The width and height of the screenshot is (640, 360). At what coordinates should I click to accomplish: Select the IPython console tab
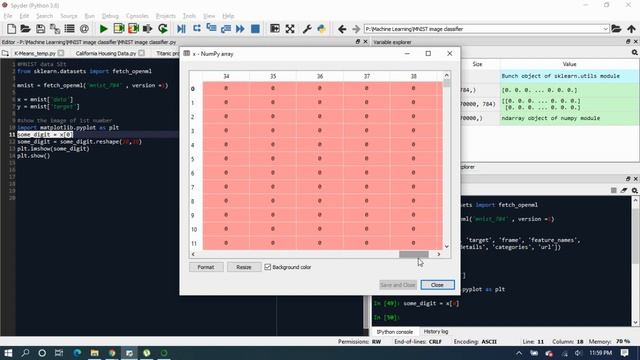click(394, 332)
